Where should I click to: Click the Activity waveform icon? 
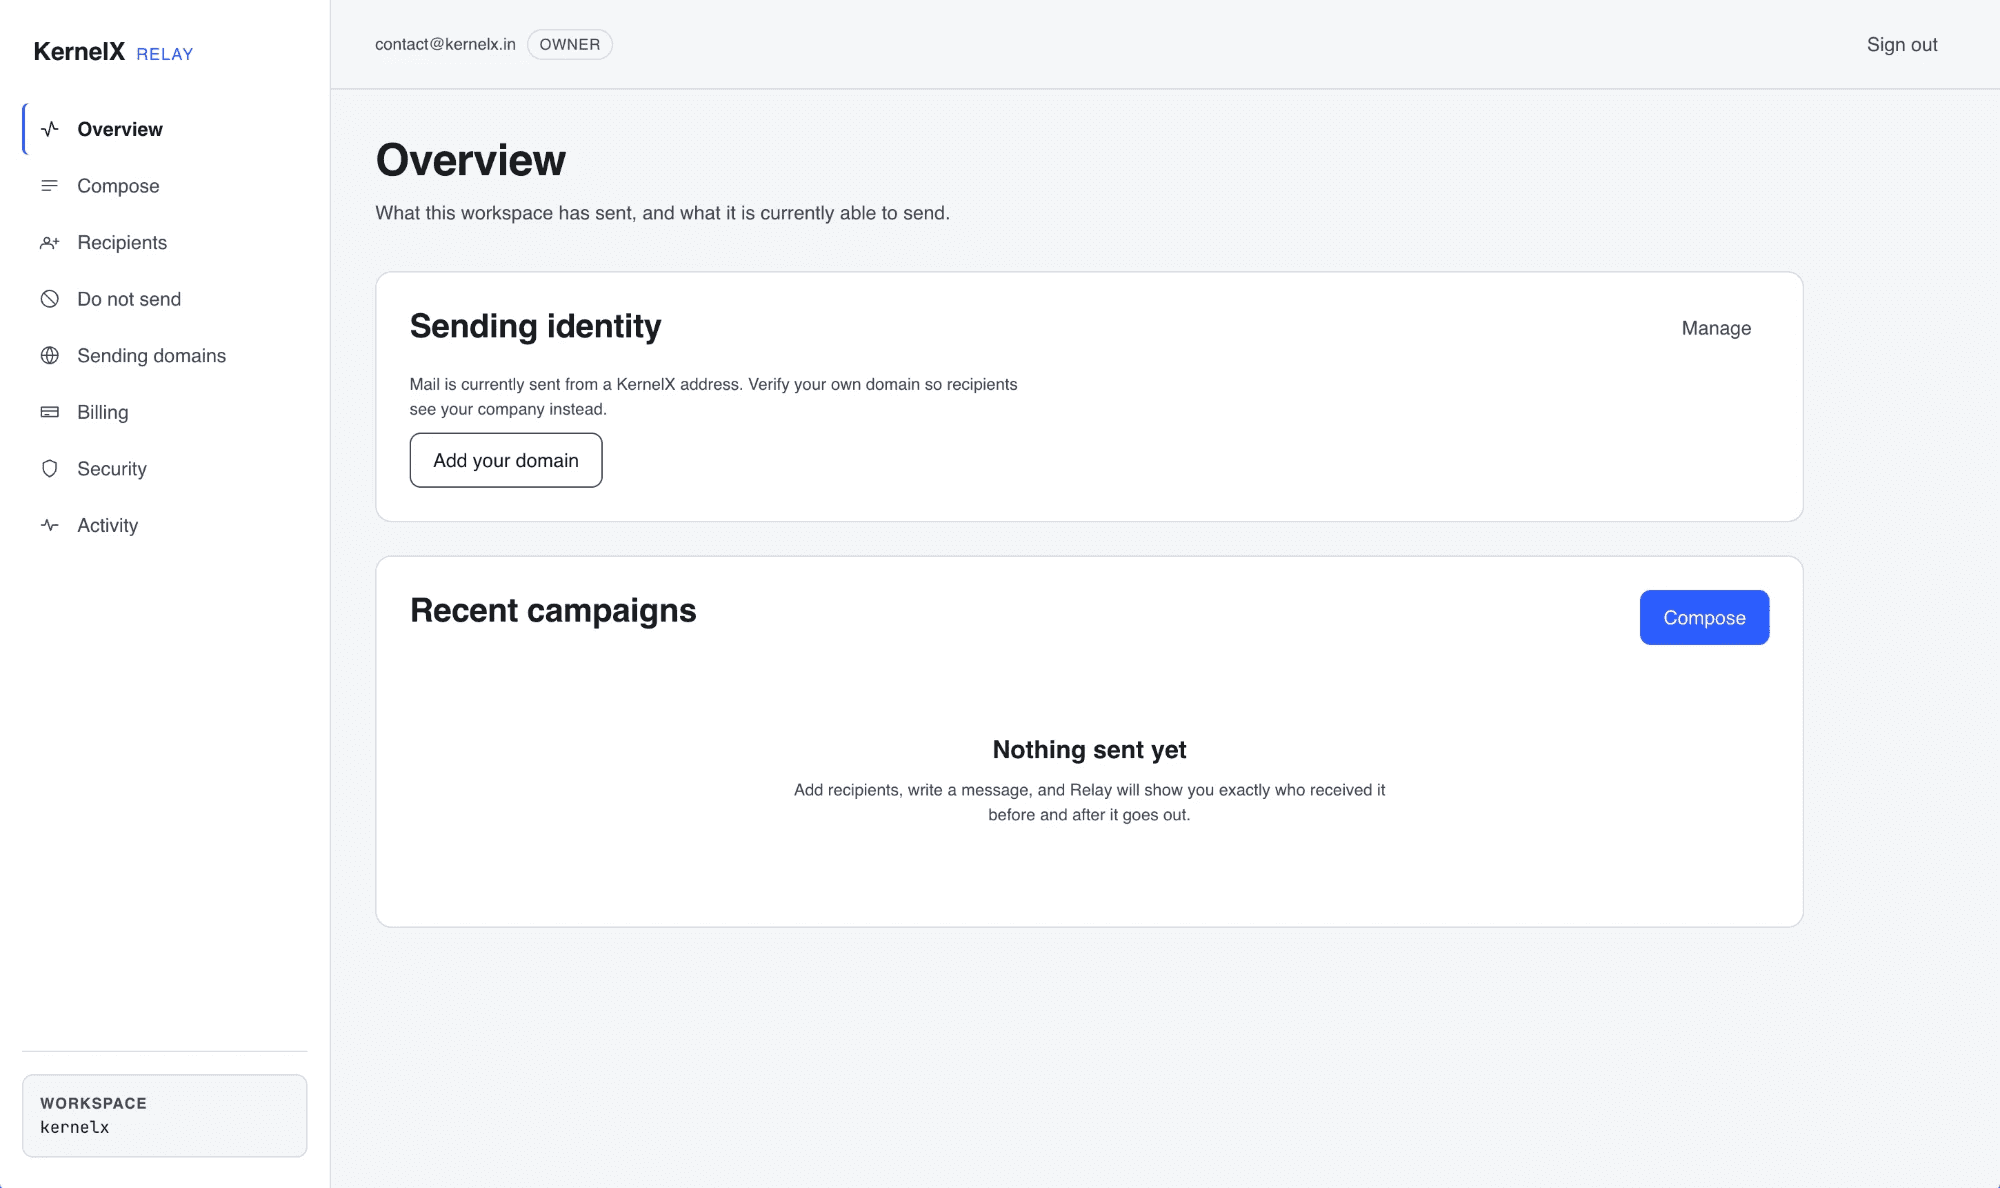(50, 525)
